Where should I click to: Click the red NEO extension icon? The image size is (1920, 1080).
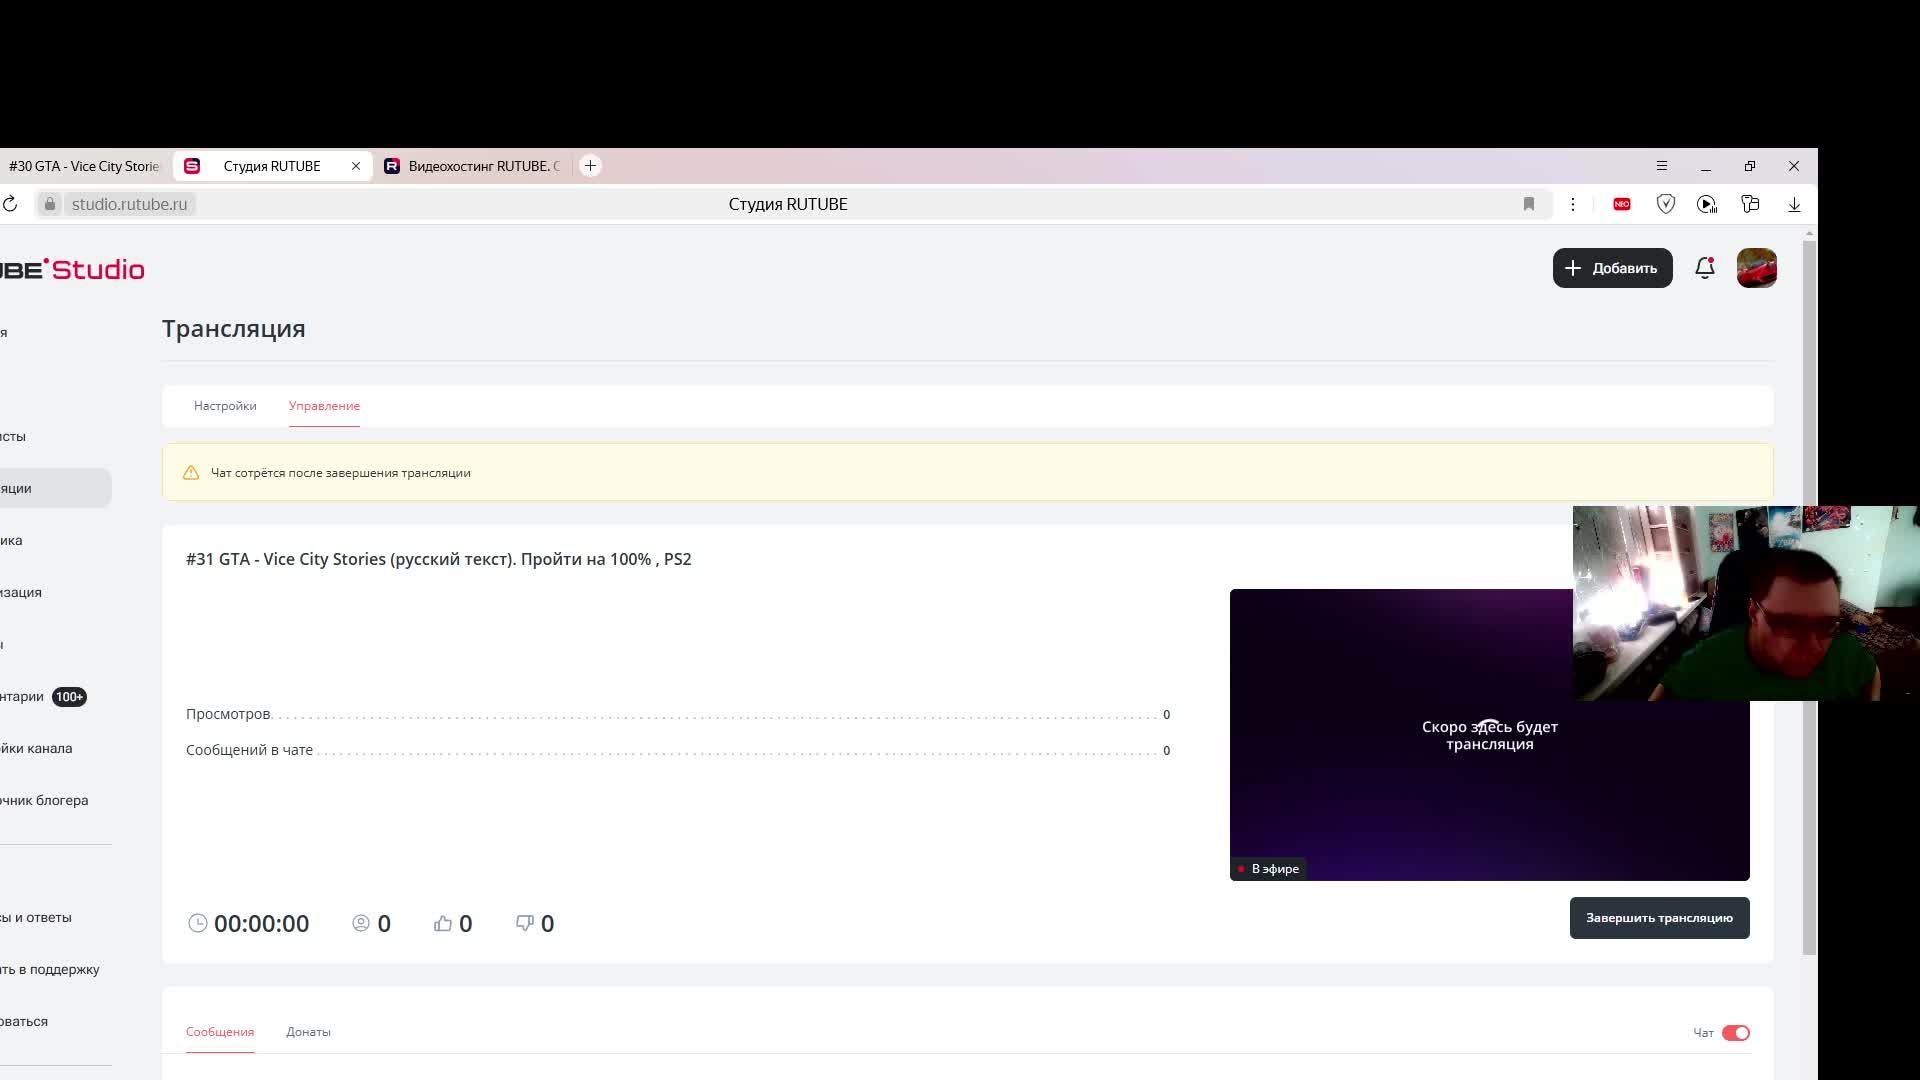(1622, 204)
